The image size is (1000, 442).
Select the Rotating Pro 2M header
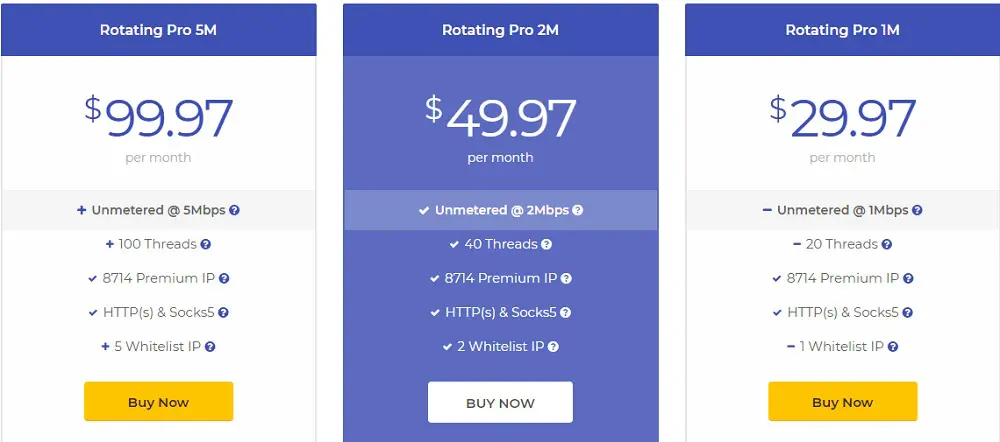[501, 30]
